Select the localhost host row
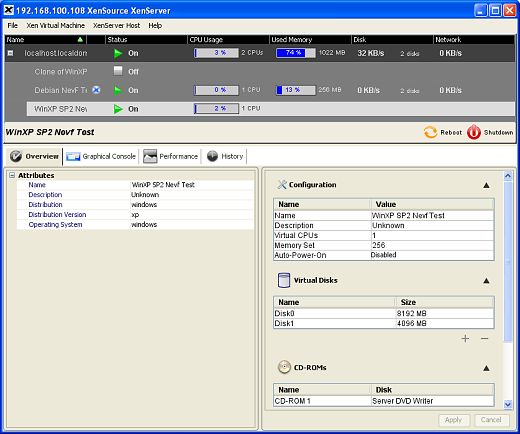 [x=260, y=53]
